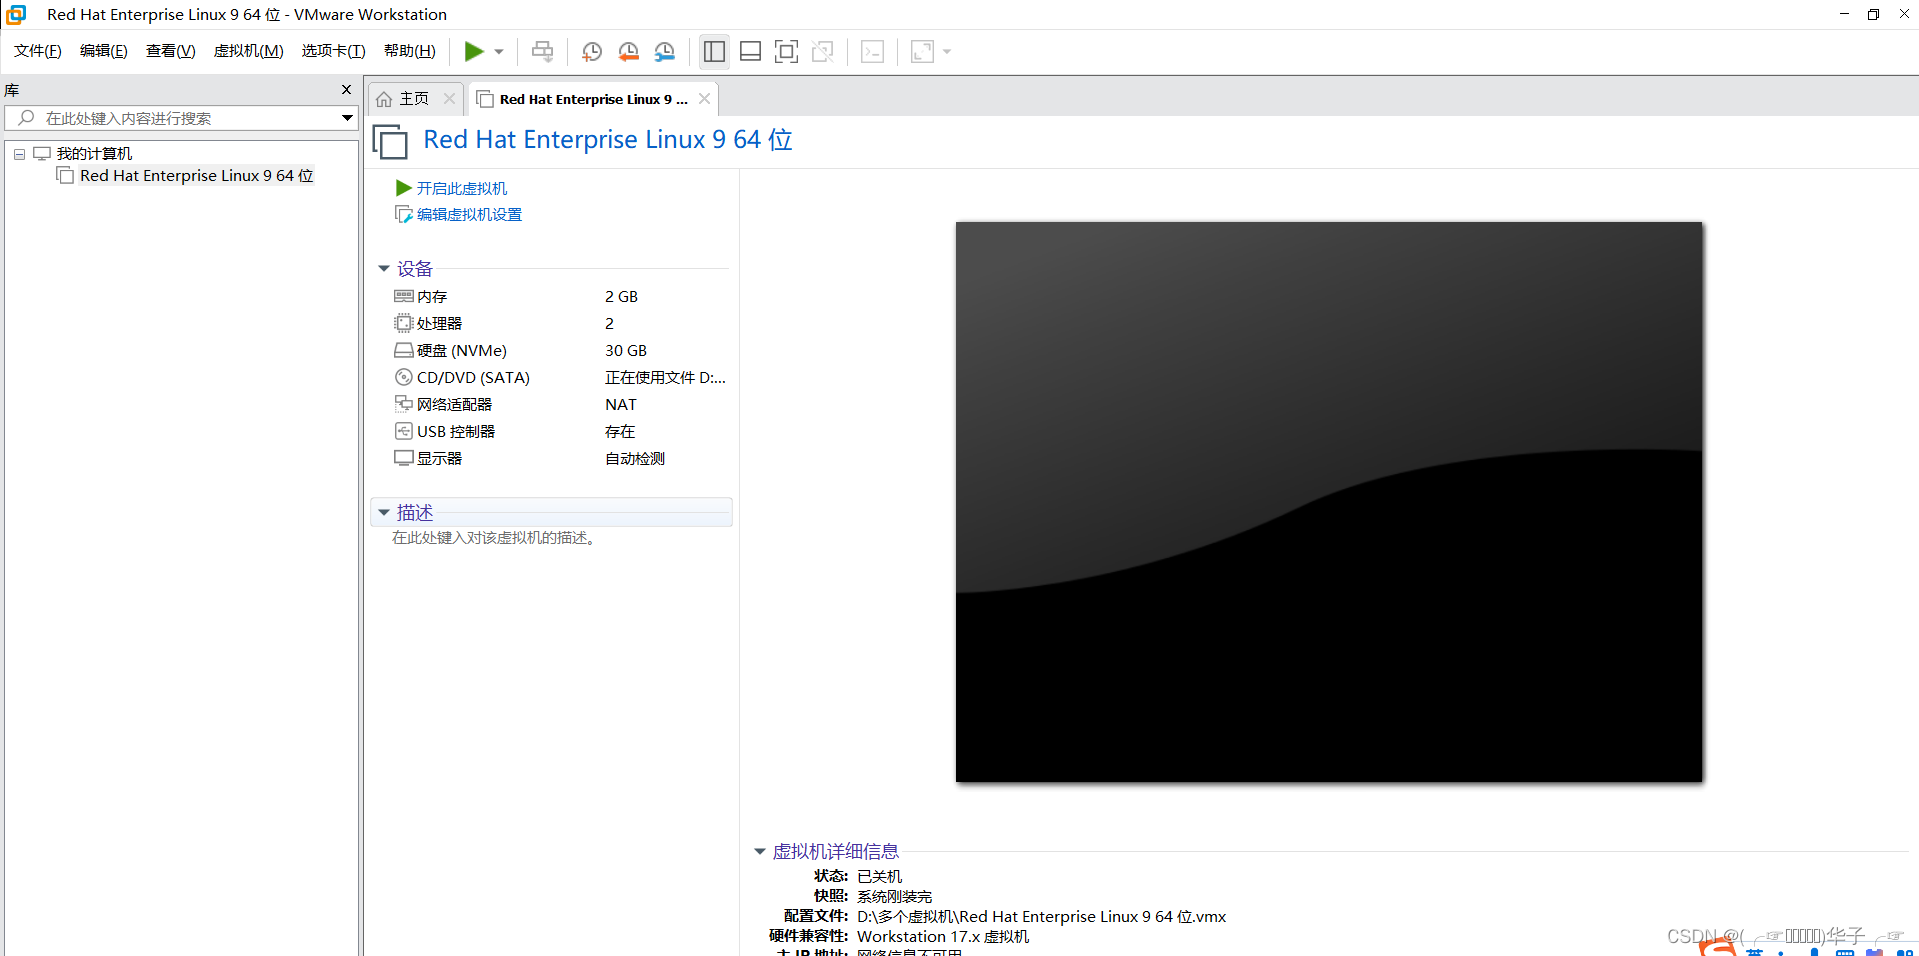The width and height of the screenshot is (1919, 956).
Task: Click the 系统刚装完 snapshot value
Action: (894, 896)
